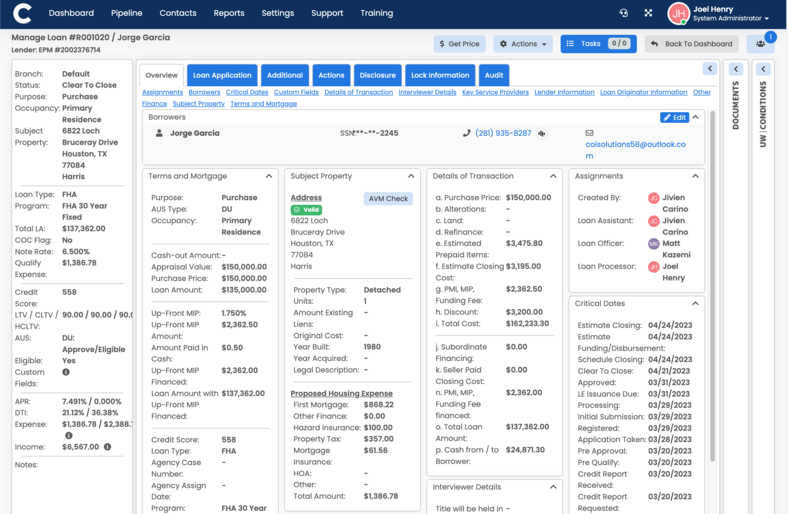Click the fullscreen expand icon in header
Screen dimensions: 788x514
[x=648, y=13]
